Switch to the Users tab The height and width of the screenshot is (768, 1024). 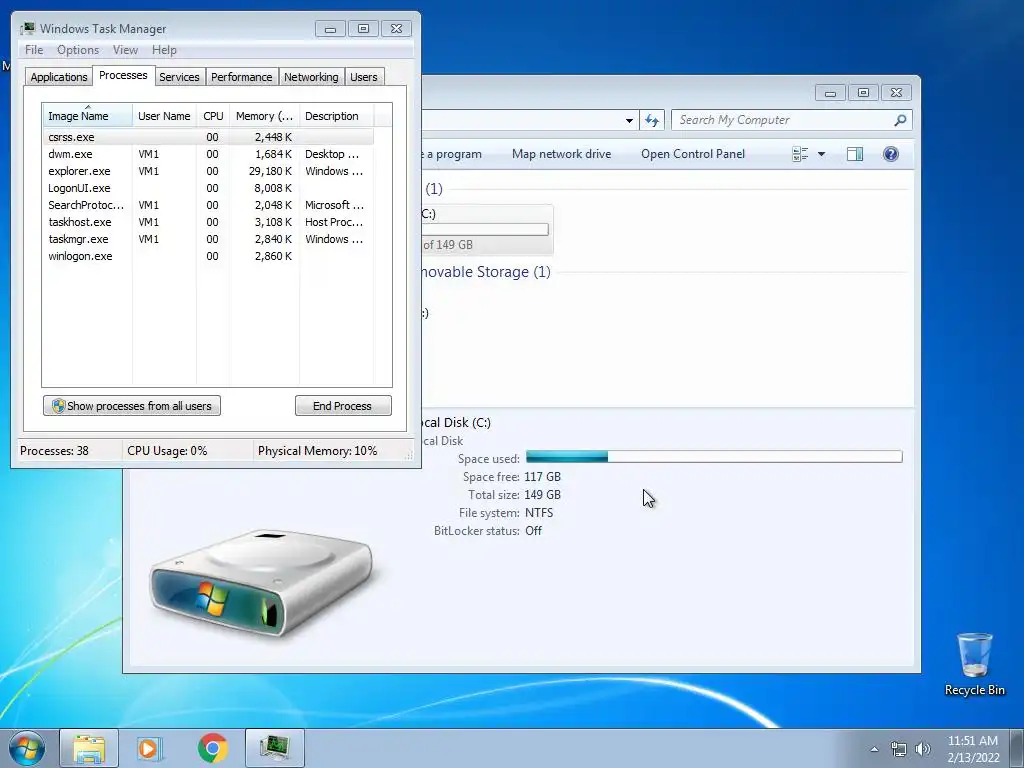click(364, 77)
